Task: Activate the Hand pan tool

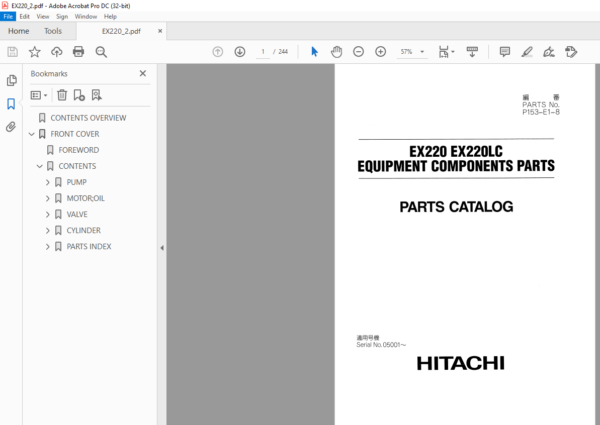Action: 336,52
